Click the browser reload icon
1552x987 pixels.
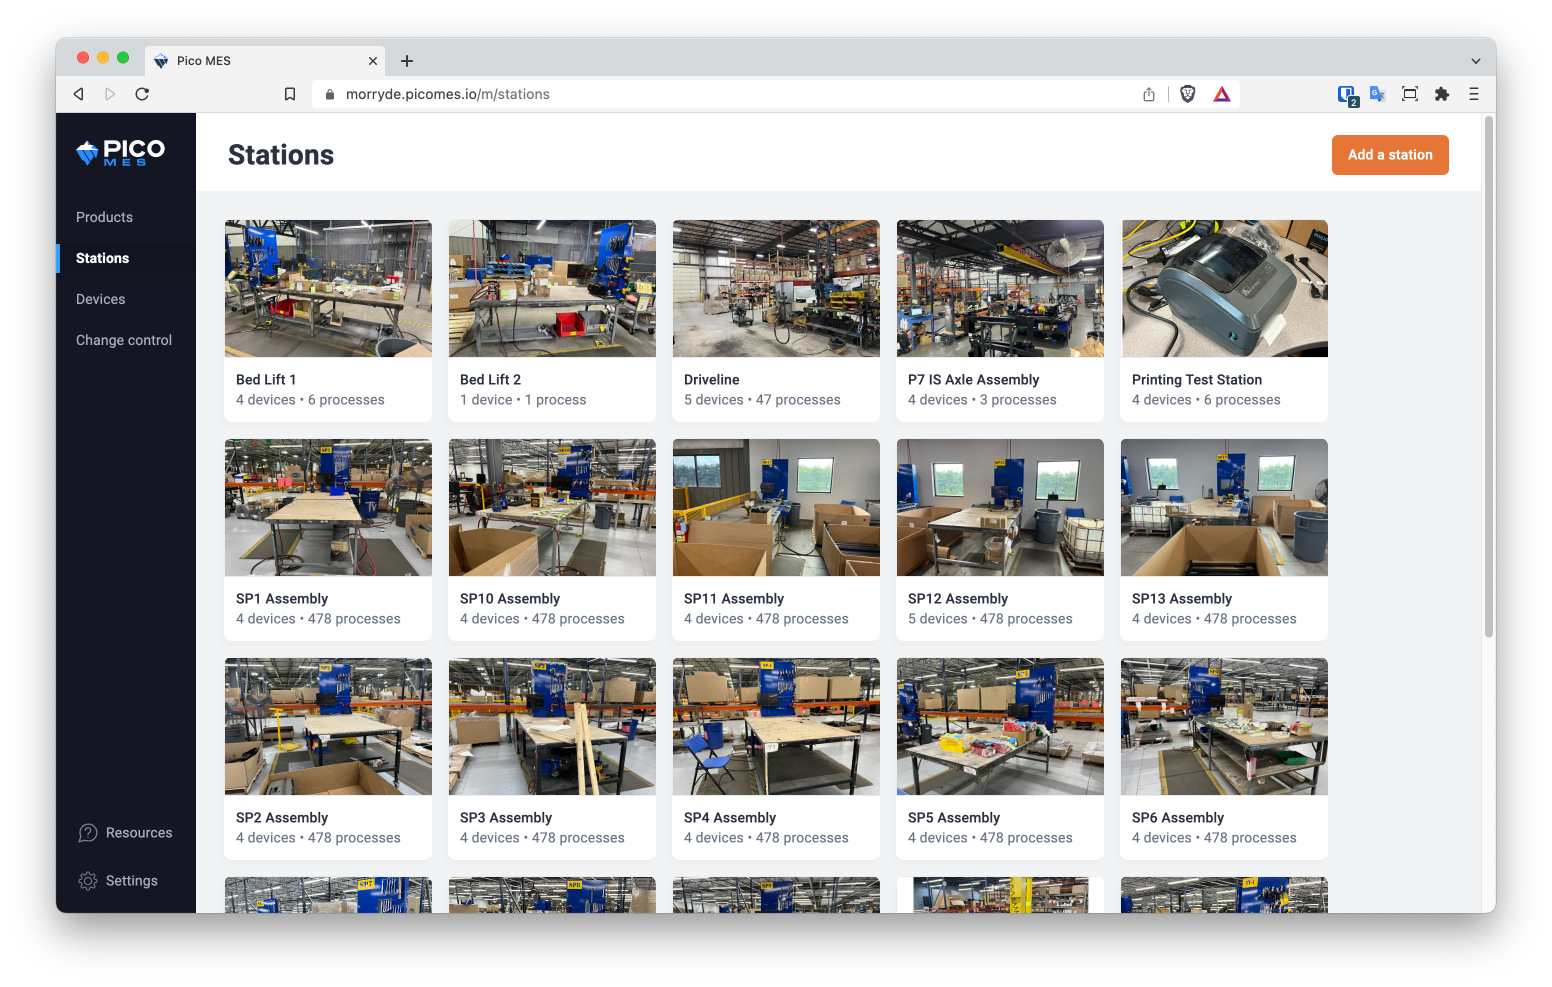coord(142,94)
